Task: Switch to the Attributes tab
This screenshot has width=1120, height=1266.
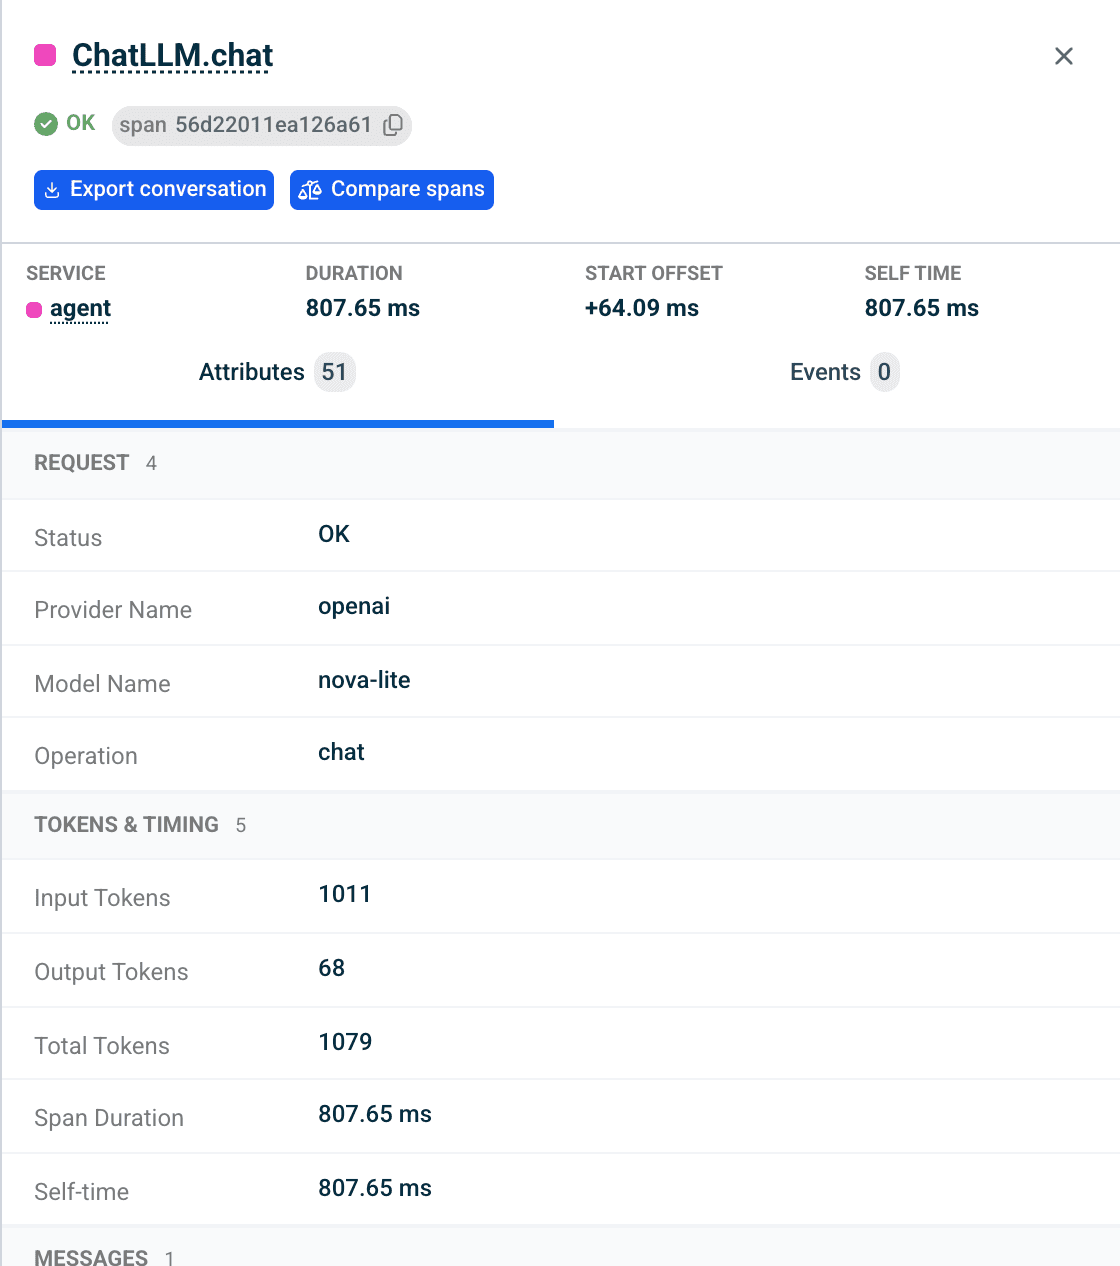Action: (x=278, y=373)
